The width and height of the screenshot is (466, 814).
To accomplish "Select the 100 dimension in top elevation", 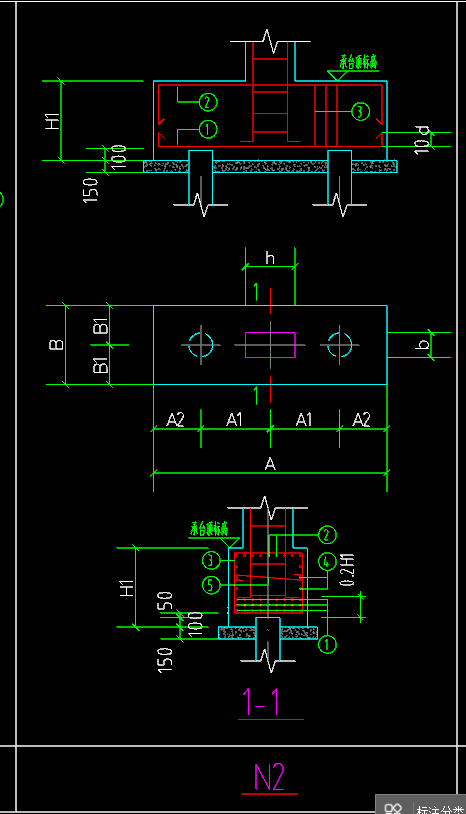I will coord(119,157).
